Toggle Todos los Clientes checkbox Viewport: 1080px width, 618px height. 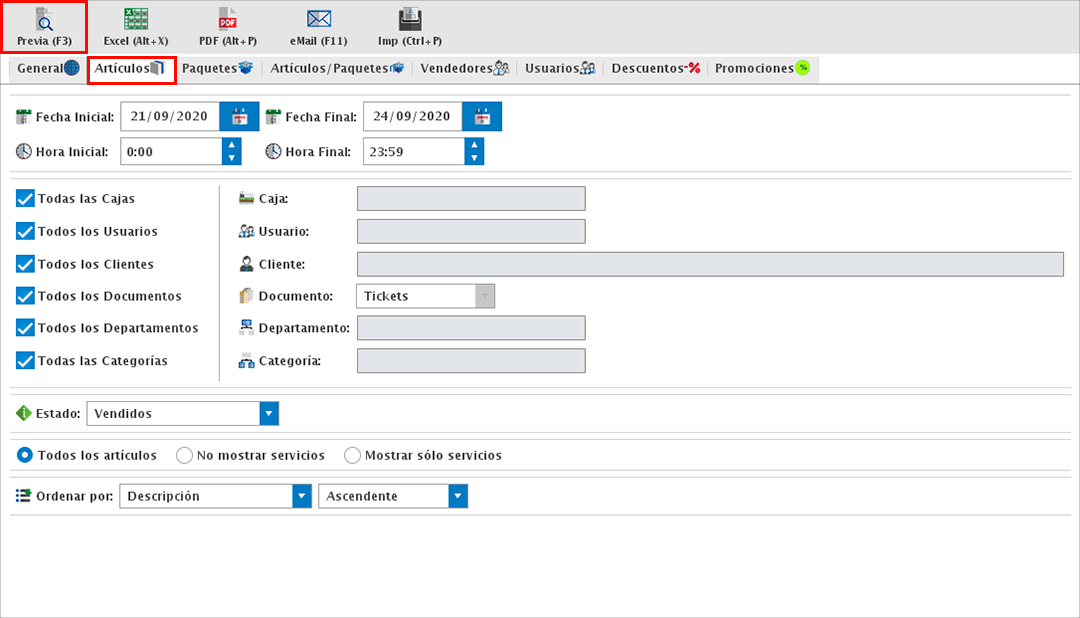tap(26, 264)
